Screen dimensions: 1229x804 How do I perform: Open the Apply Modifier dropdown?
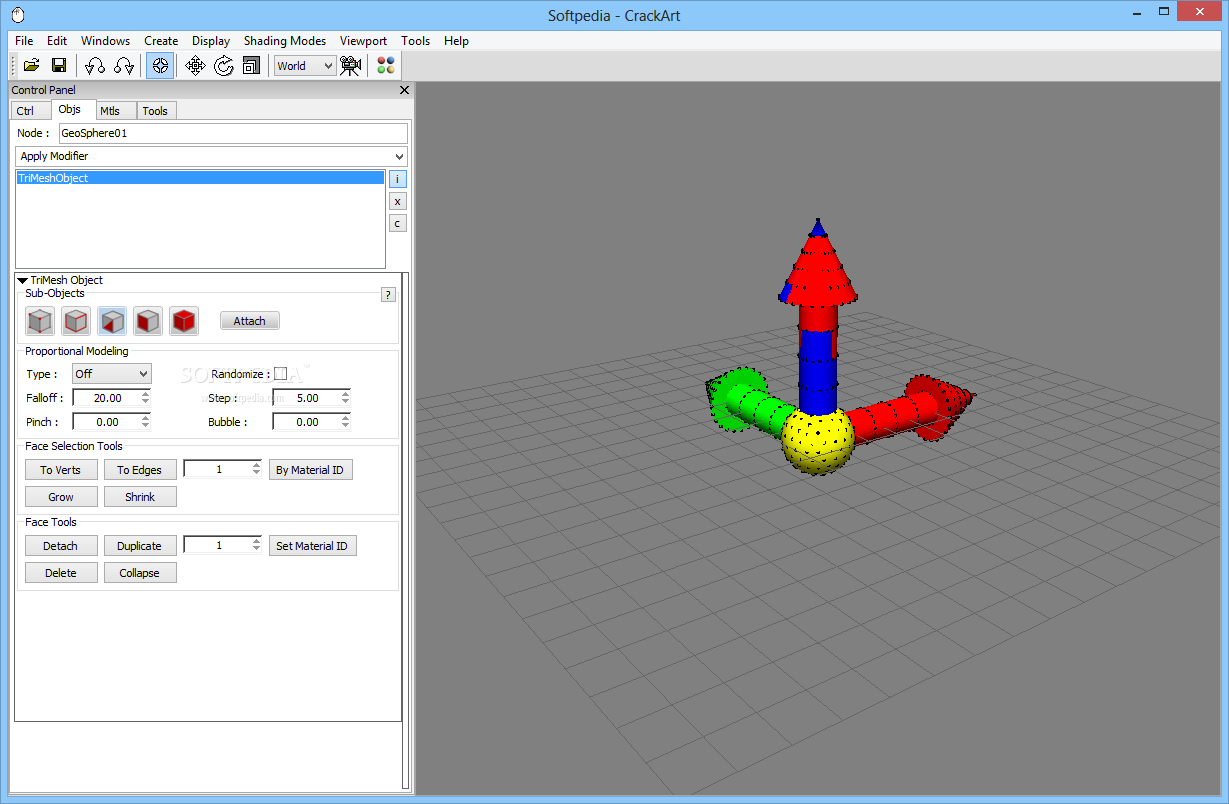[x=212, y=156]
